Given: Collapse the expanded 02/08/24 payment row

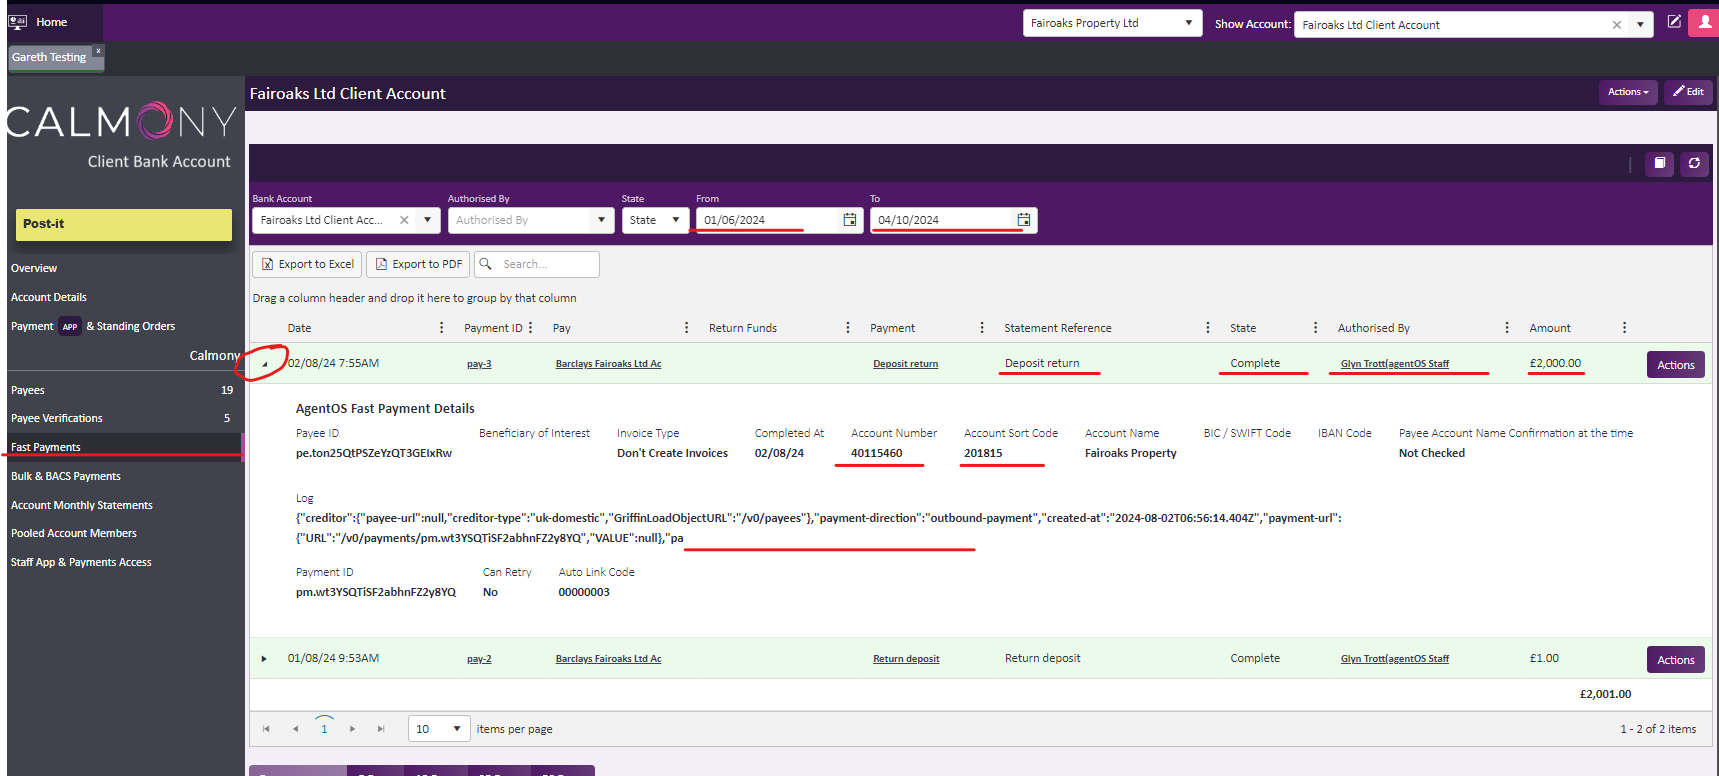Looking at the screenshot, I should tap(264, 364).
